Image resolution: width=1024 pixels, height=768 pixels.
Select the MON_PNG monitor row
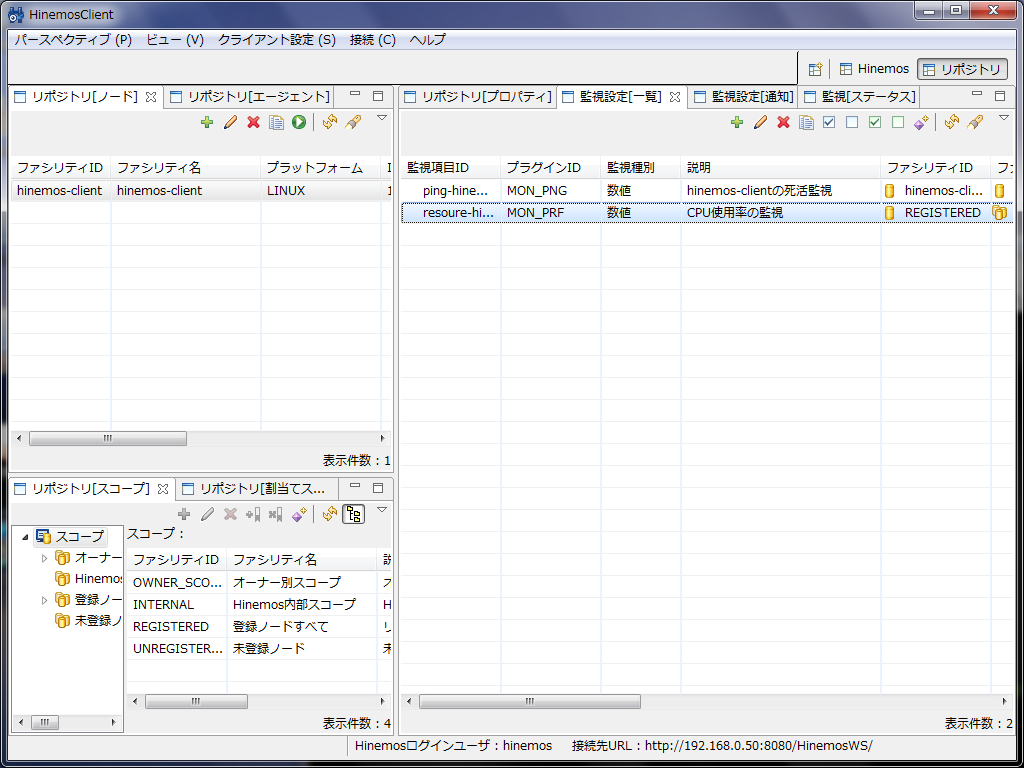[707, 191]
